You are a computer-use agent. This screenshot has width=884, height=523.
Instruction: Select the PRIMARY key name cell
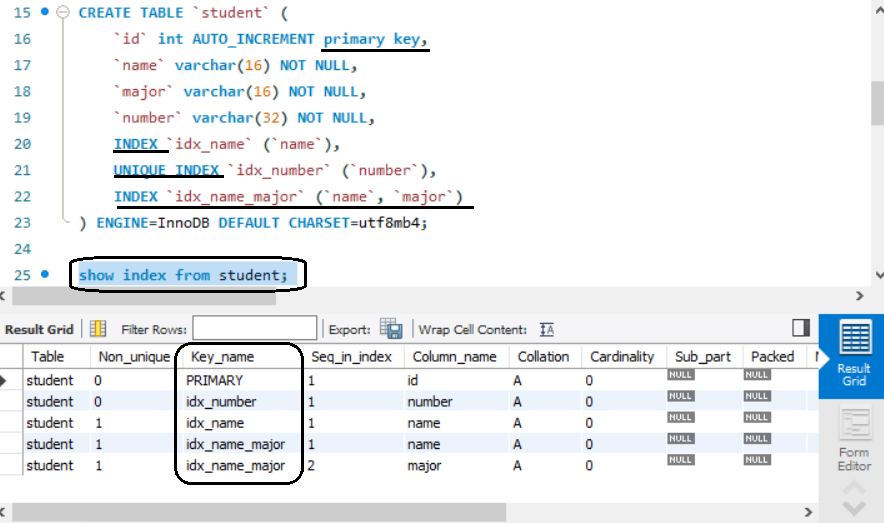click(x=214, y=380)
